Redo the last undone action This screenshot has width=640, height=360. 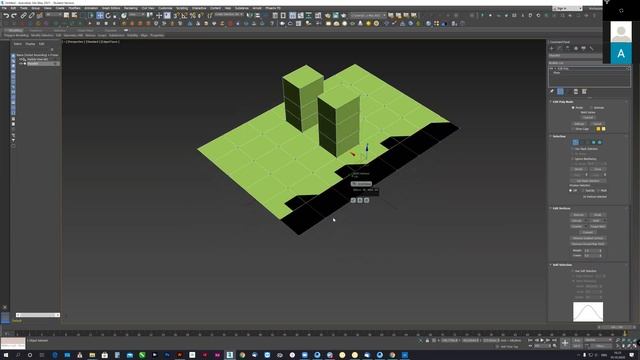(x=13, y=16)
